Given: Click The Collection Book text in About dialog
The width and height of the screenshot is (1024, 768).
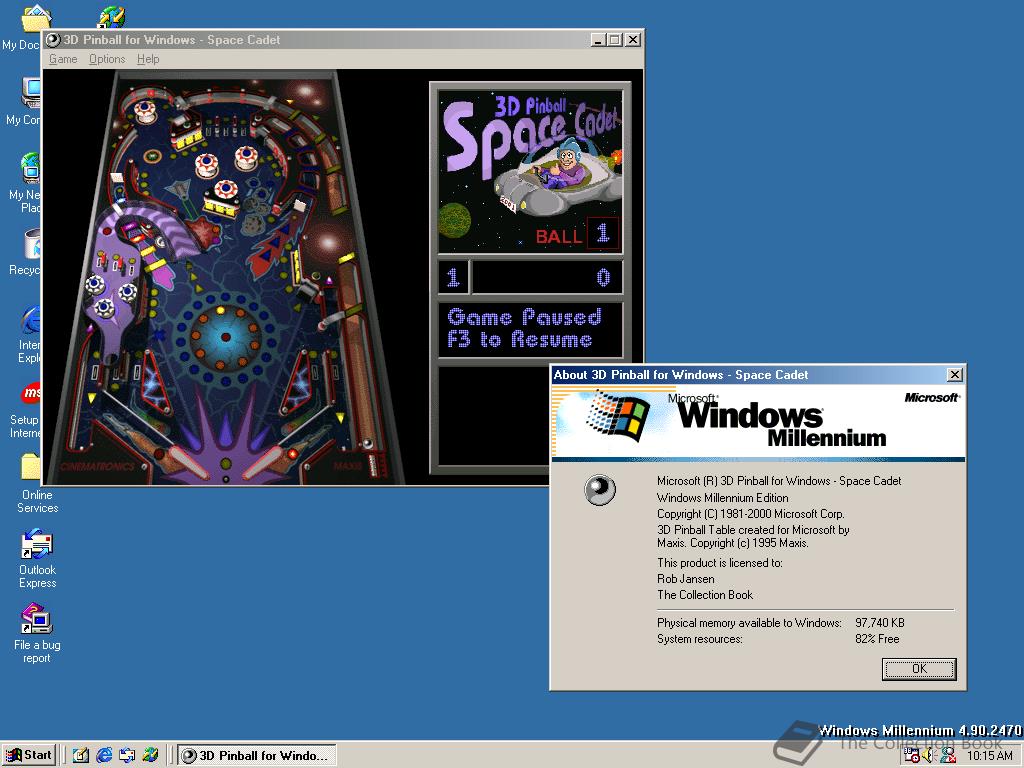Looking at the screenshot, I should tap(705, 595).
